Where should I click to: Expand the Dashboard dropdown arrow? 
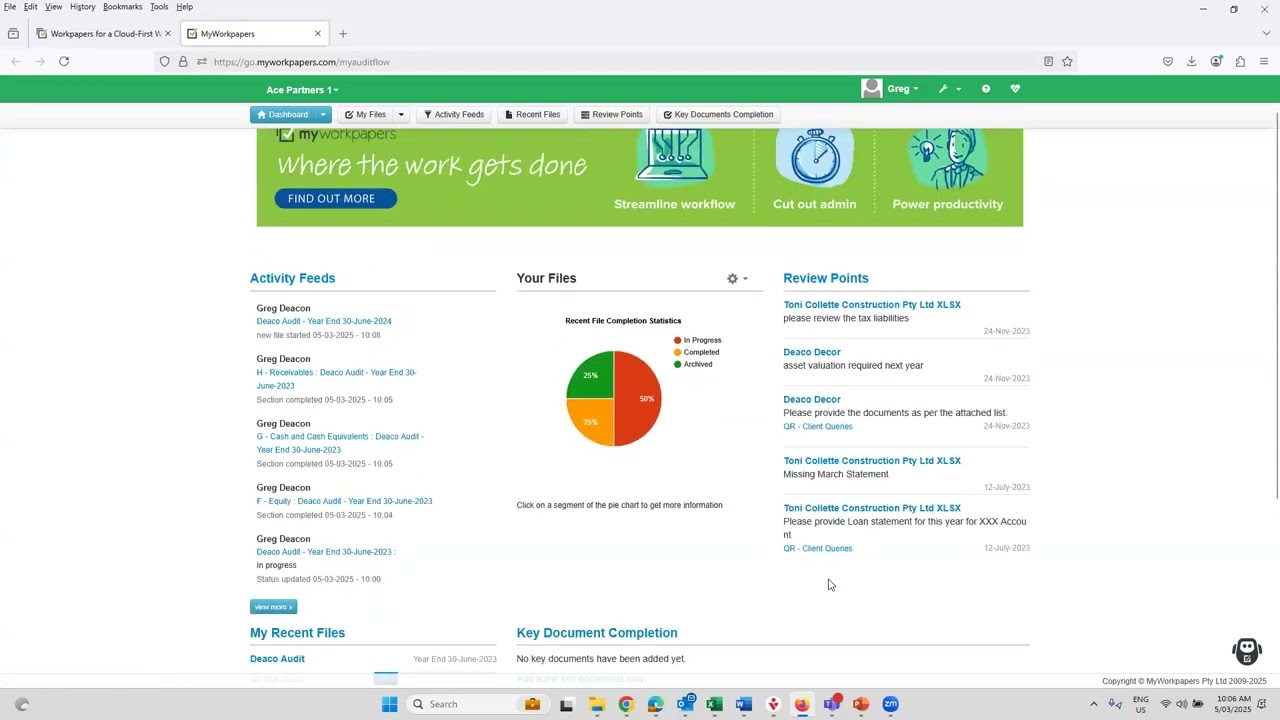point(323,115)
